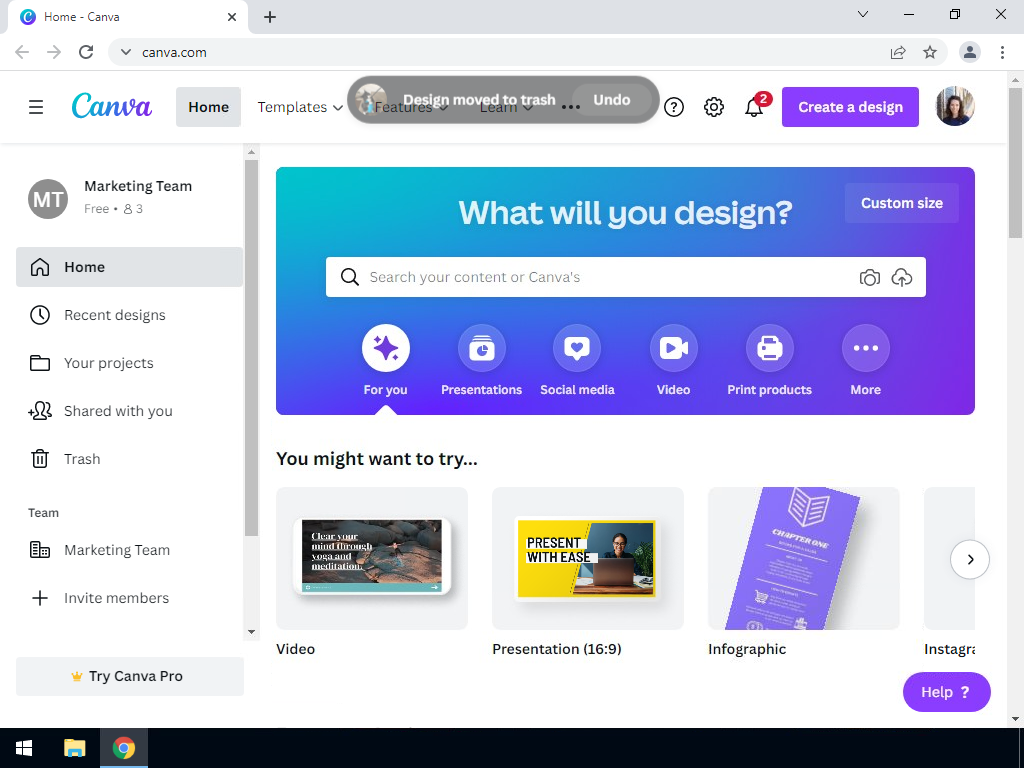The height and width of the screenshot is (768, 1024).
Task: Expand the Features dropdown
Action: coord(411,107)
